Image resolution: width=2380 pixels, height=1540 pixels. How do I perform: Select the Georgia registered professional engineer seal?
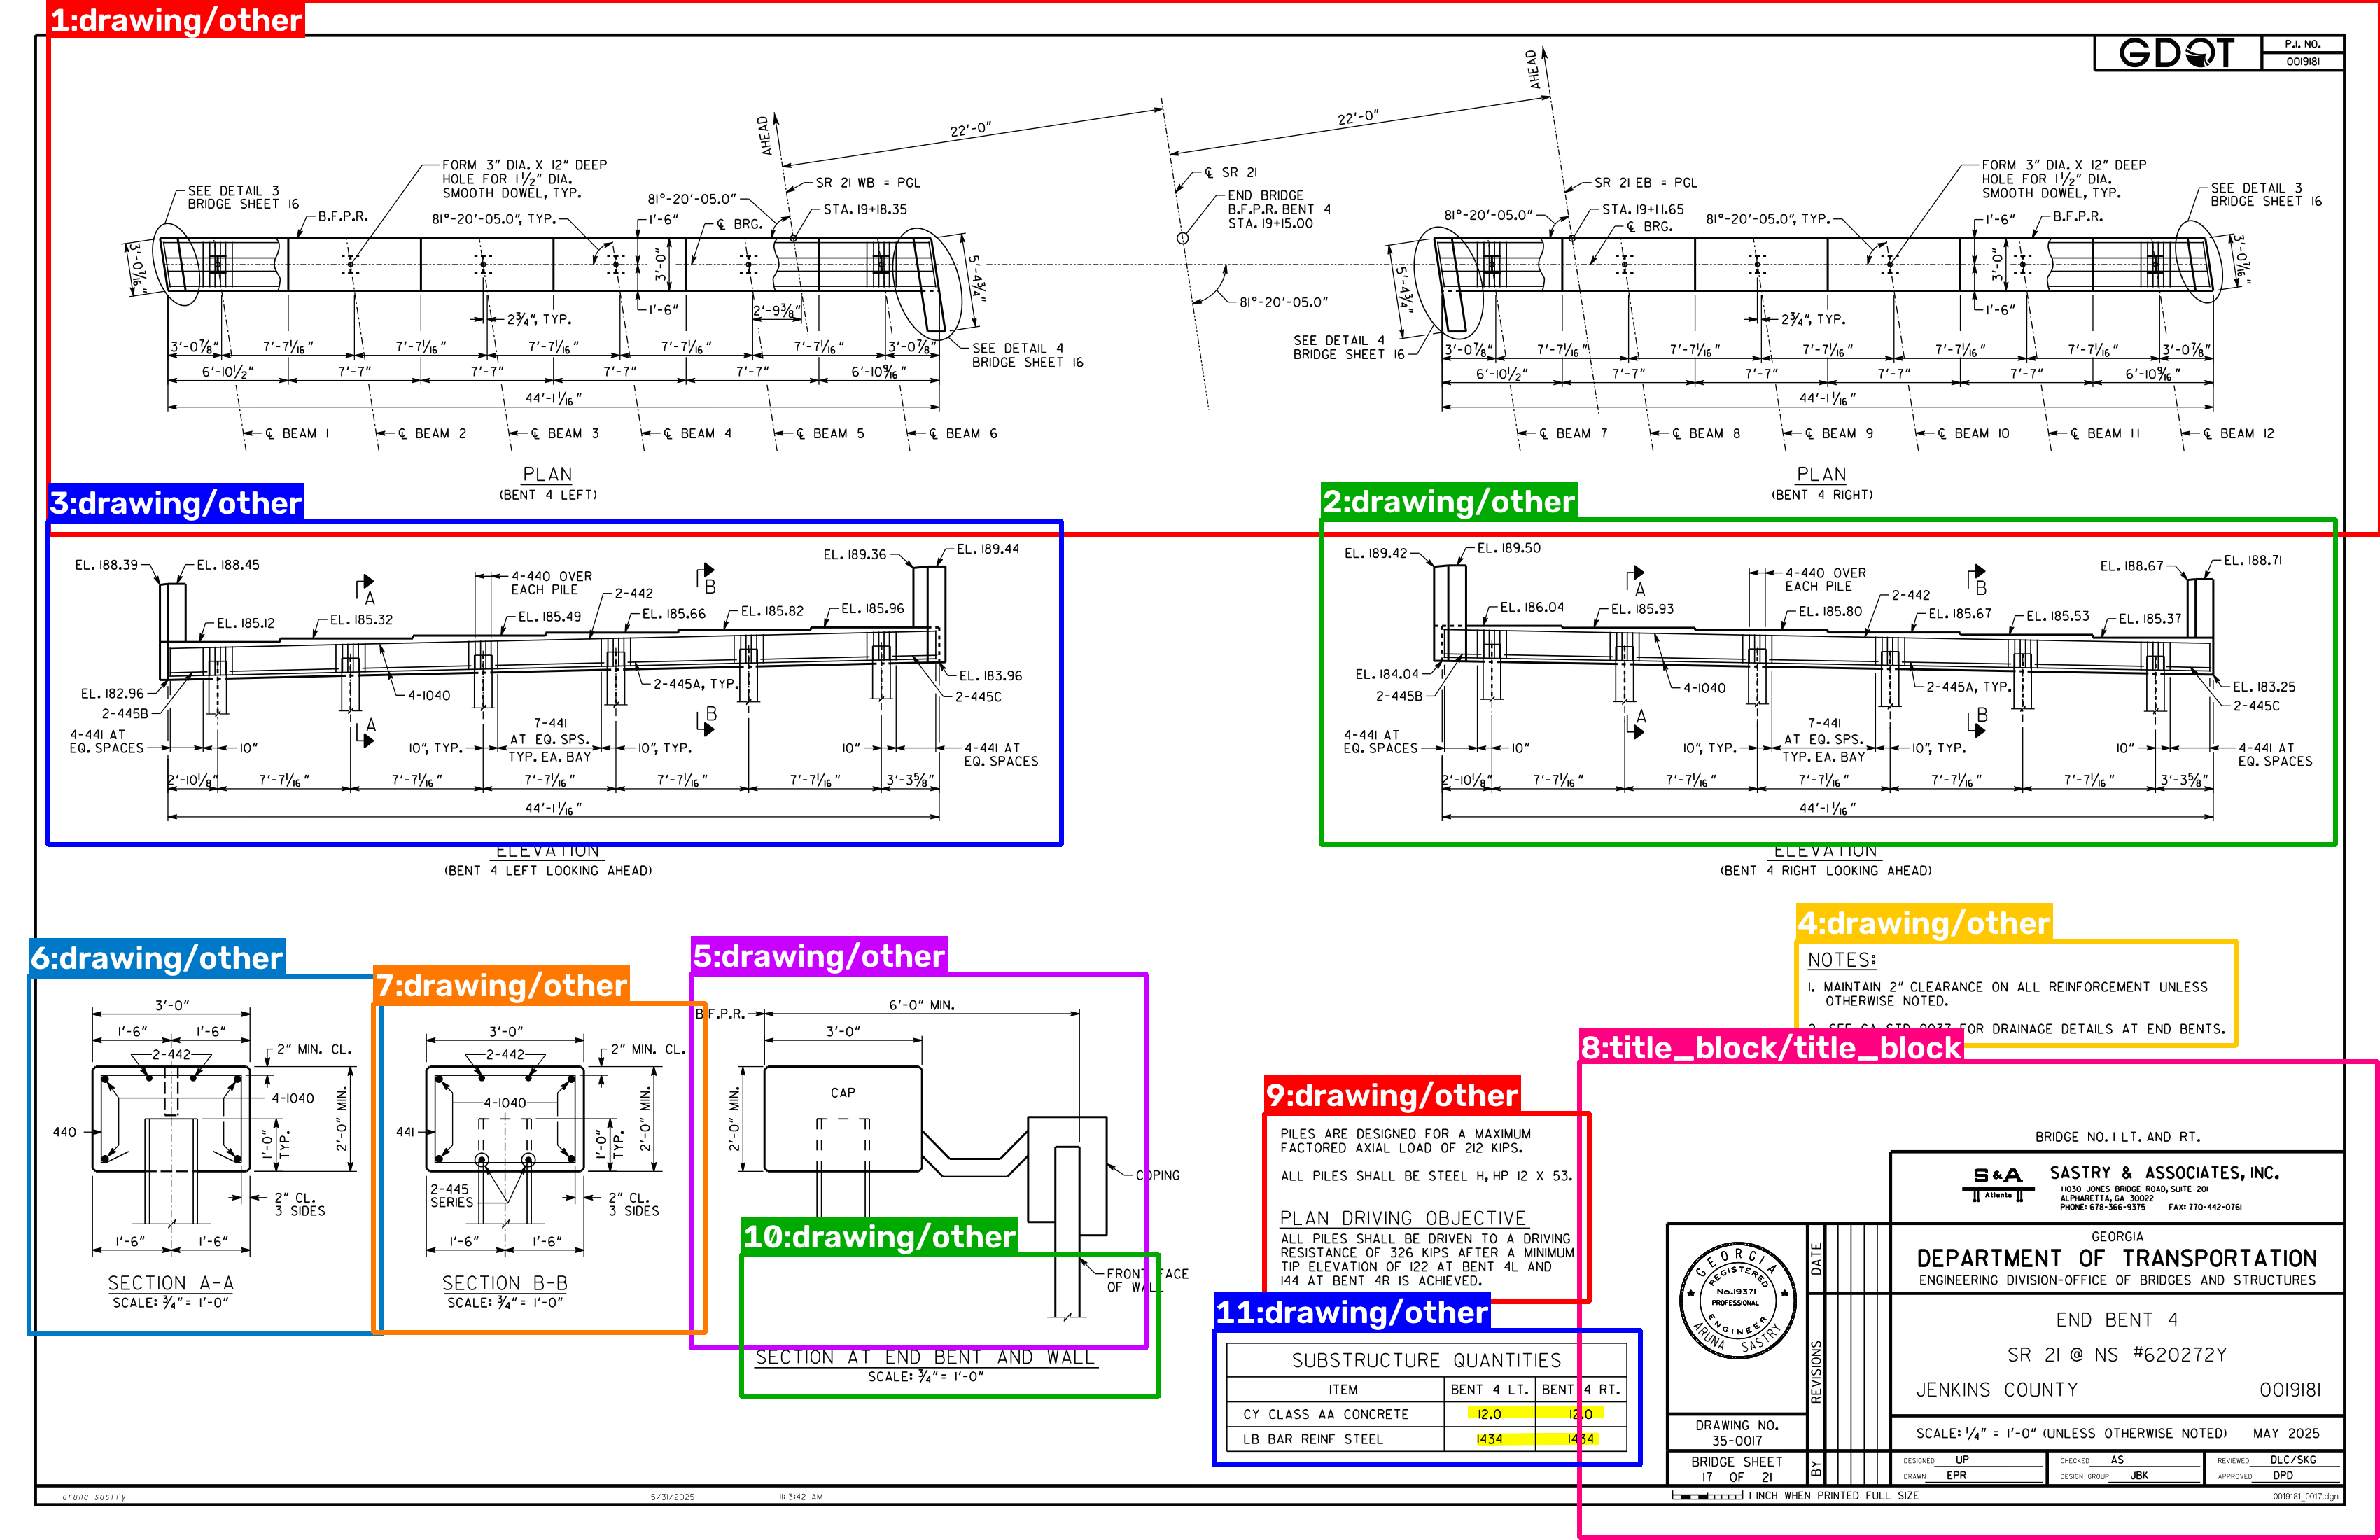[x=1738, y=1300]
